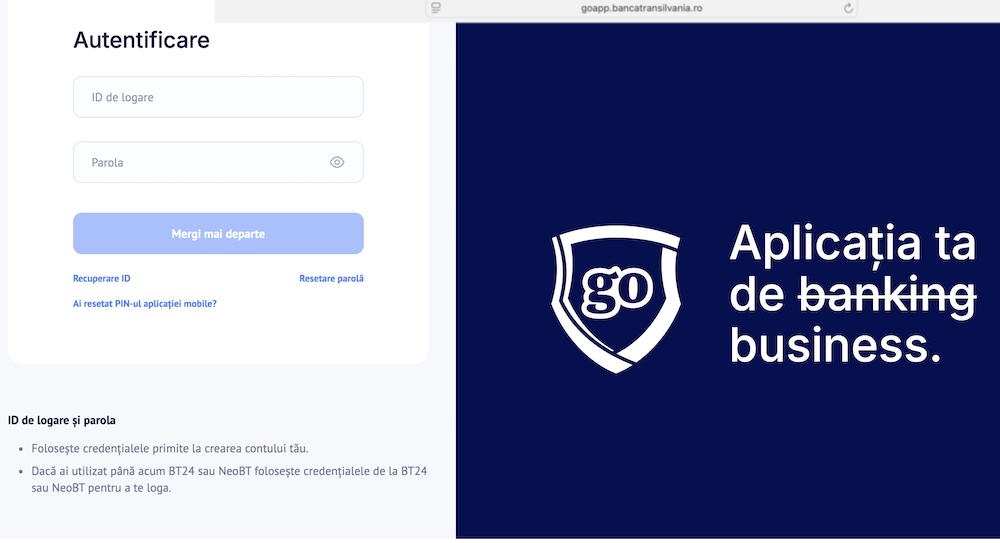1000x543 pixels.
Task: Open the reader/page menu icon in address bar
Action: (435, 8)
